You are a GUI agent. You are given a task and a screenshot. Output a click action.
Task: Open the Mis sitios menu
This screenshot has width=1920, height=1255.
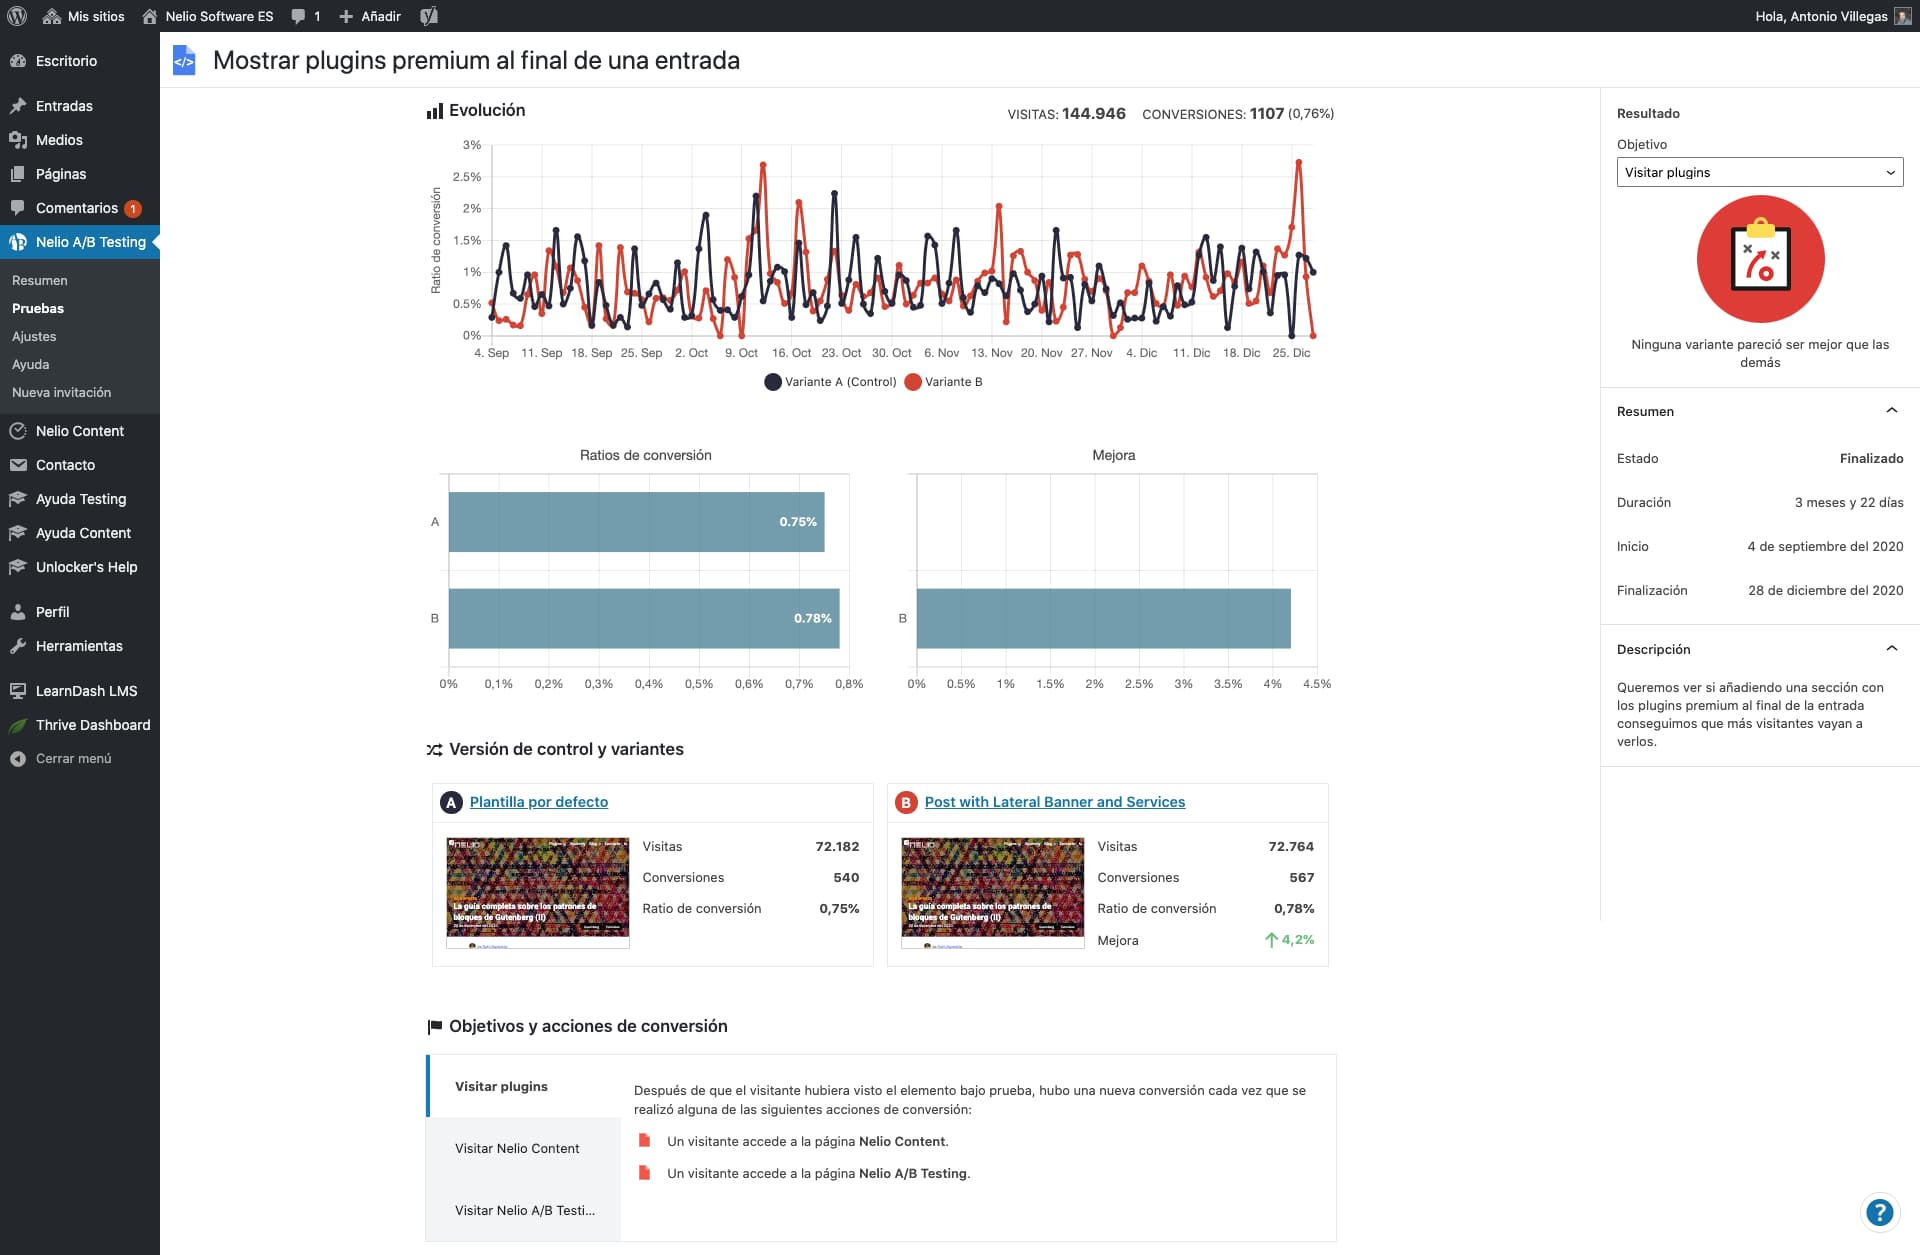click(84, 16)
